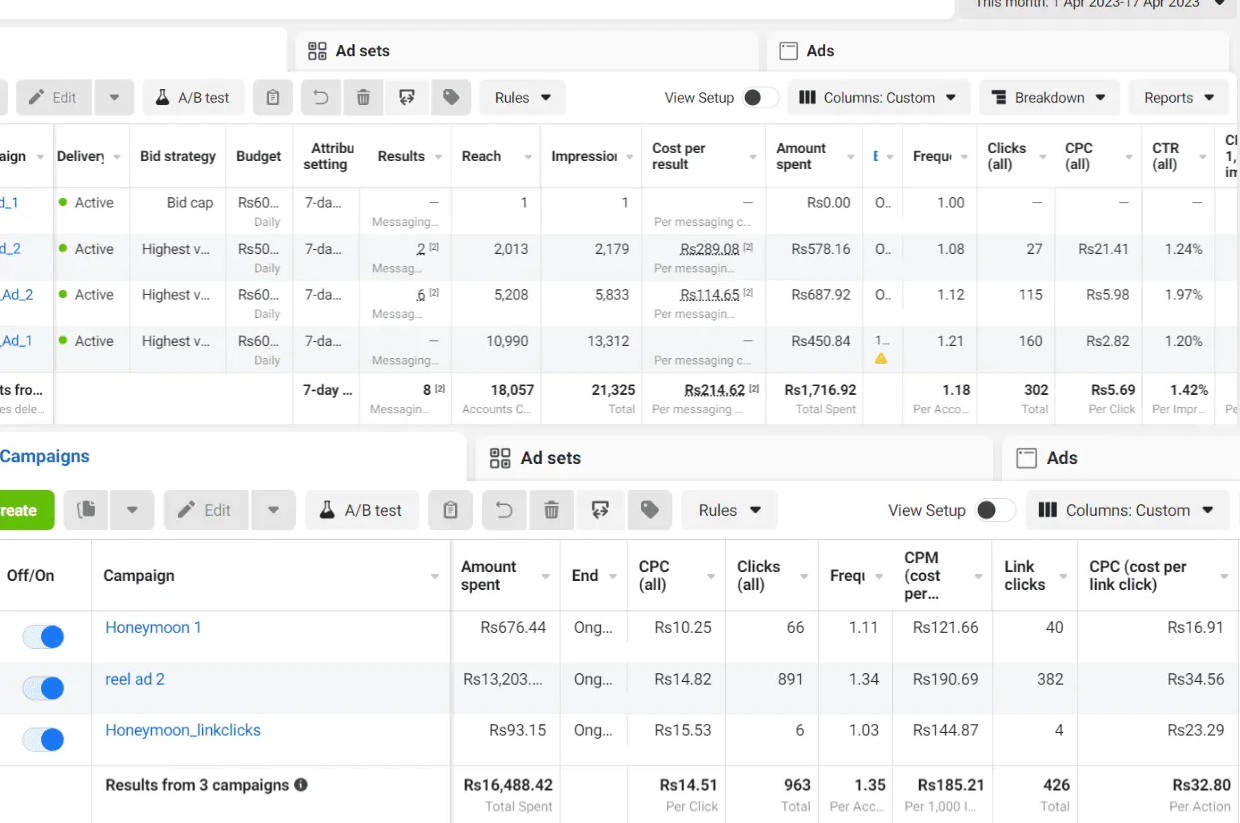Click the export icon in lower Campaigns toolbar
Viewport: 1240px width, 823px height.
tap(600, 510)
